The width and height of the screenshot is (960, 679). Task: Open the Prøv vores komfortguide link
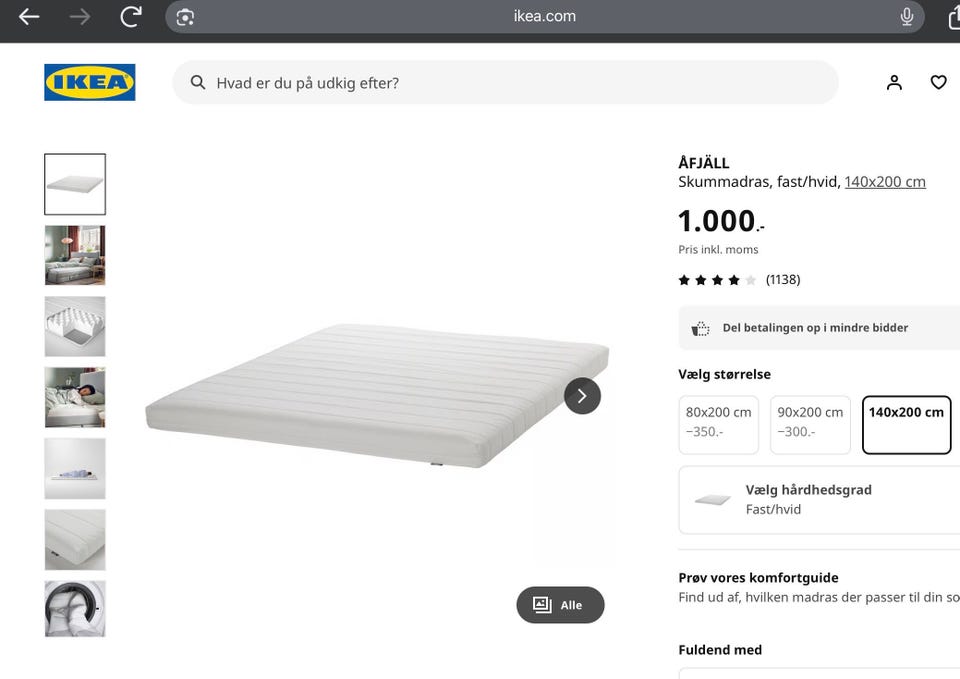(758, 577)
